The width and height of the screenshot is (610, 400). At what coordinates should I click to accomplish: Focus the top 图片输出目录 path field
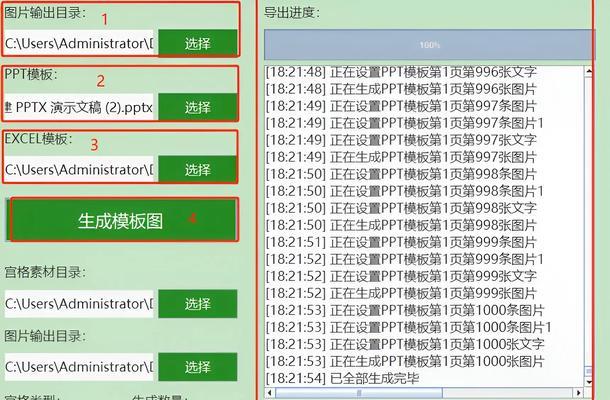click(79, 43)
